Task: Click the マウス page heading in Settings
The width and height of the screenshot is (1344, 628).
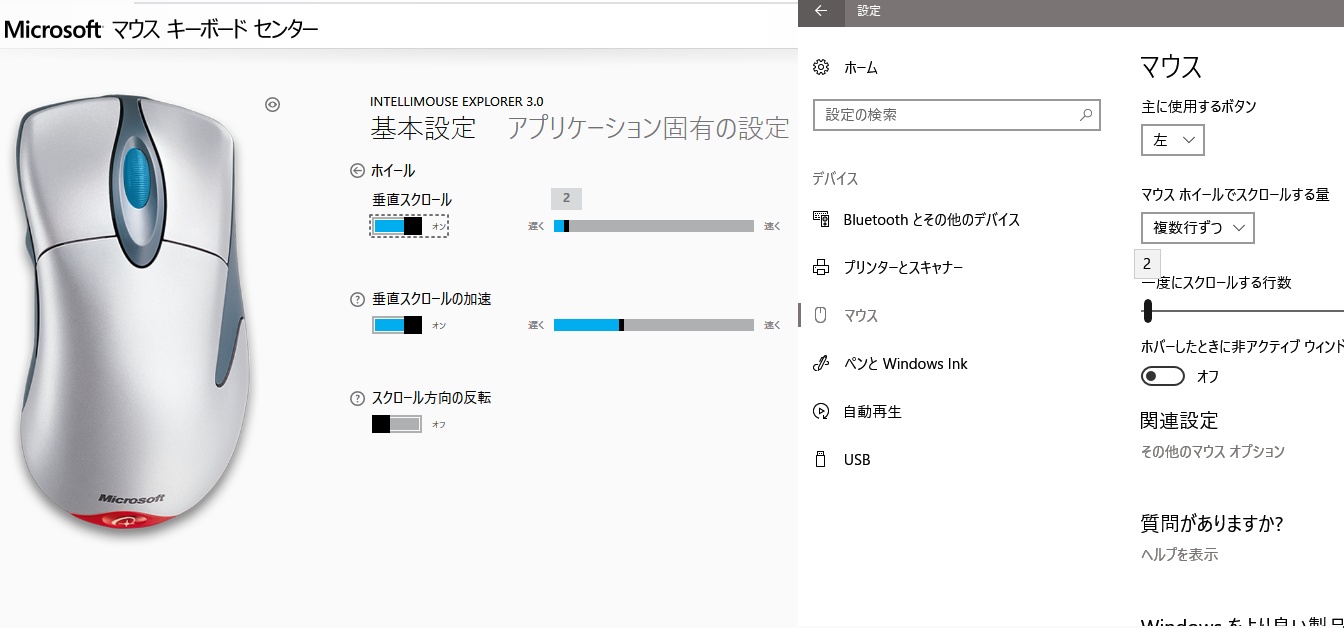Action: pos(1171,67)
